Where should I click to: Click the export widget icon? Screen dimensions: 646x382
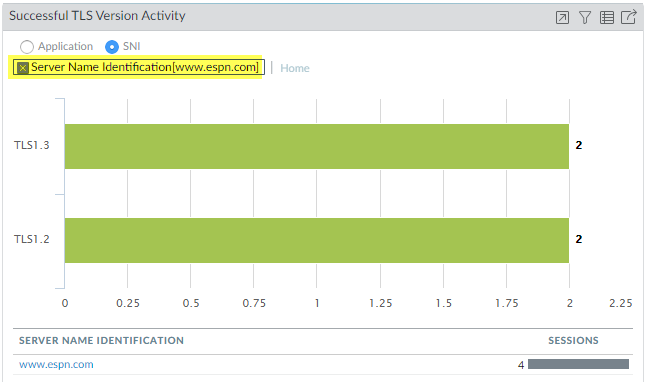[629, 17]
